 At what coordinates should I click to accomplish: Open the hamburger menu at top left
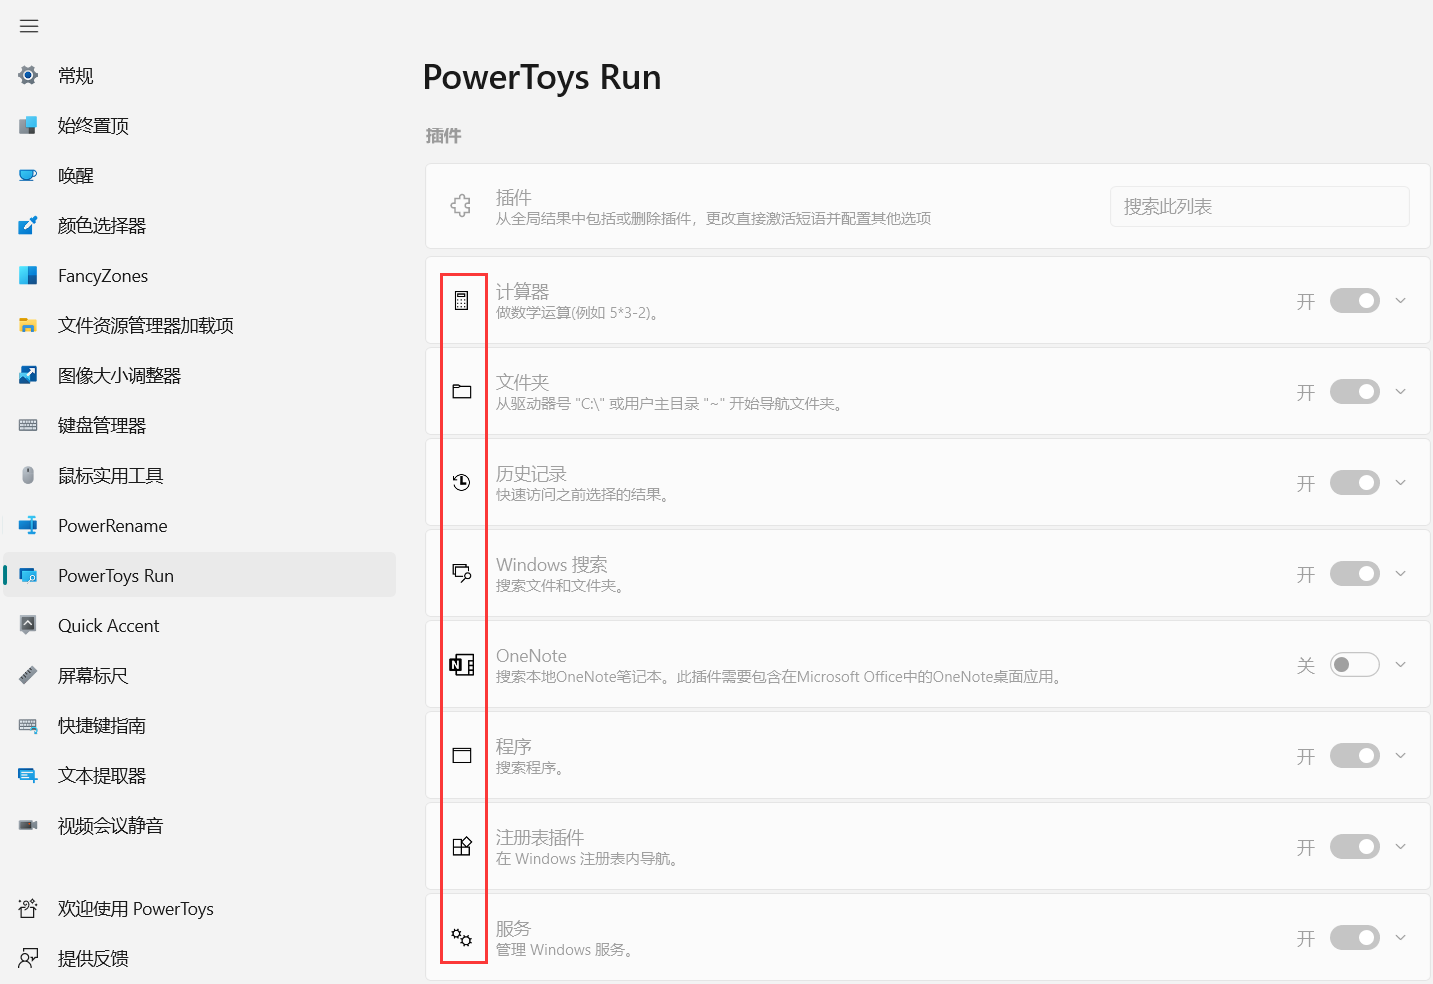[x=28, y=26]
